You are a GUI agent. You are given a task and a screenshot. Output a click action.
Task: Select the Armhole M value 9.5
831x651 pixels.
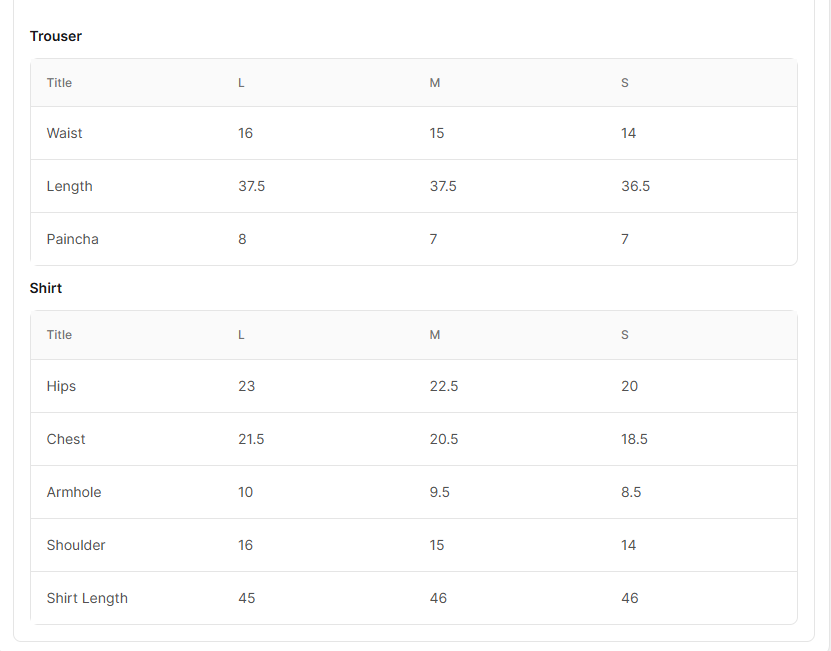click(439, 492)
